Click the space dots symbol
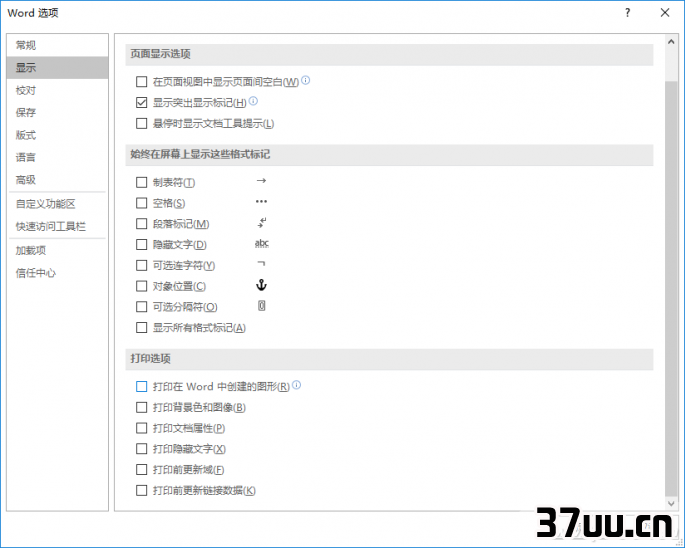The width and height of the screenshot is (685, 548). click(x=261, y=201)
